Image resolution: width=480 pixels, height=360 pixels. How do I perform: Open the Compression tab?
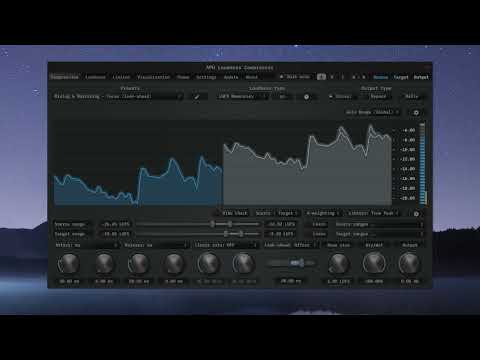click(65, 77)
